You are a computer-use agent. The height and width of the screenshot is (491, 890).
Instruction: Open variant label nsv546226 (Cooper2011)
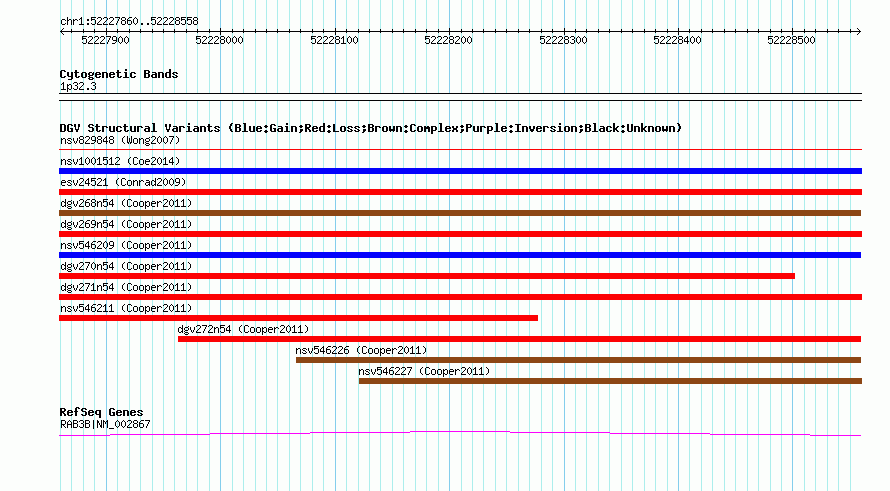[361, 350]
